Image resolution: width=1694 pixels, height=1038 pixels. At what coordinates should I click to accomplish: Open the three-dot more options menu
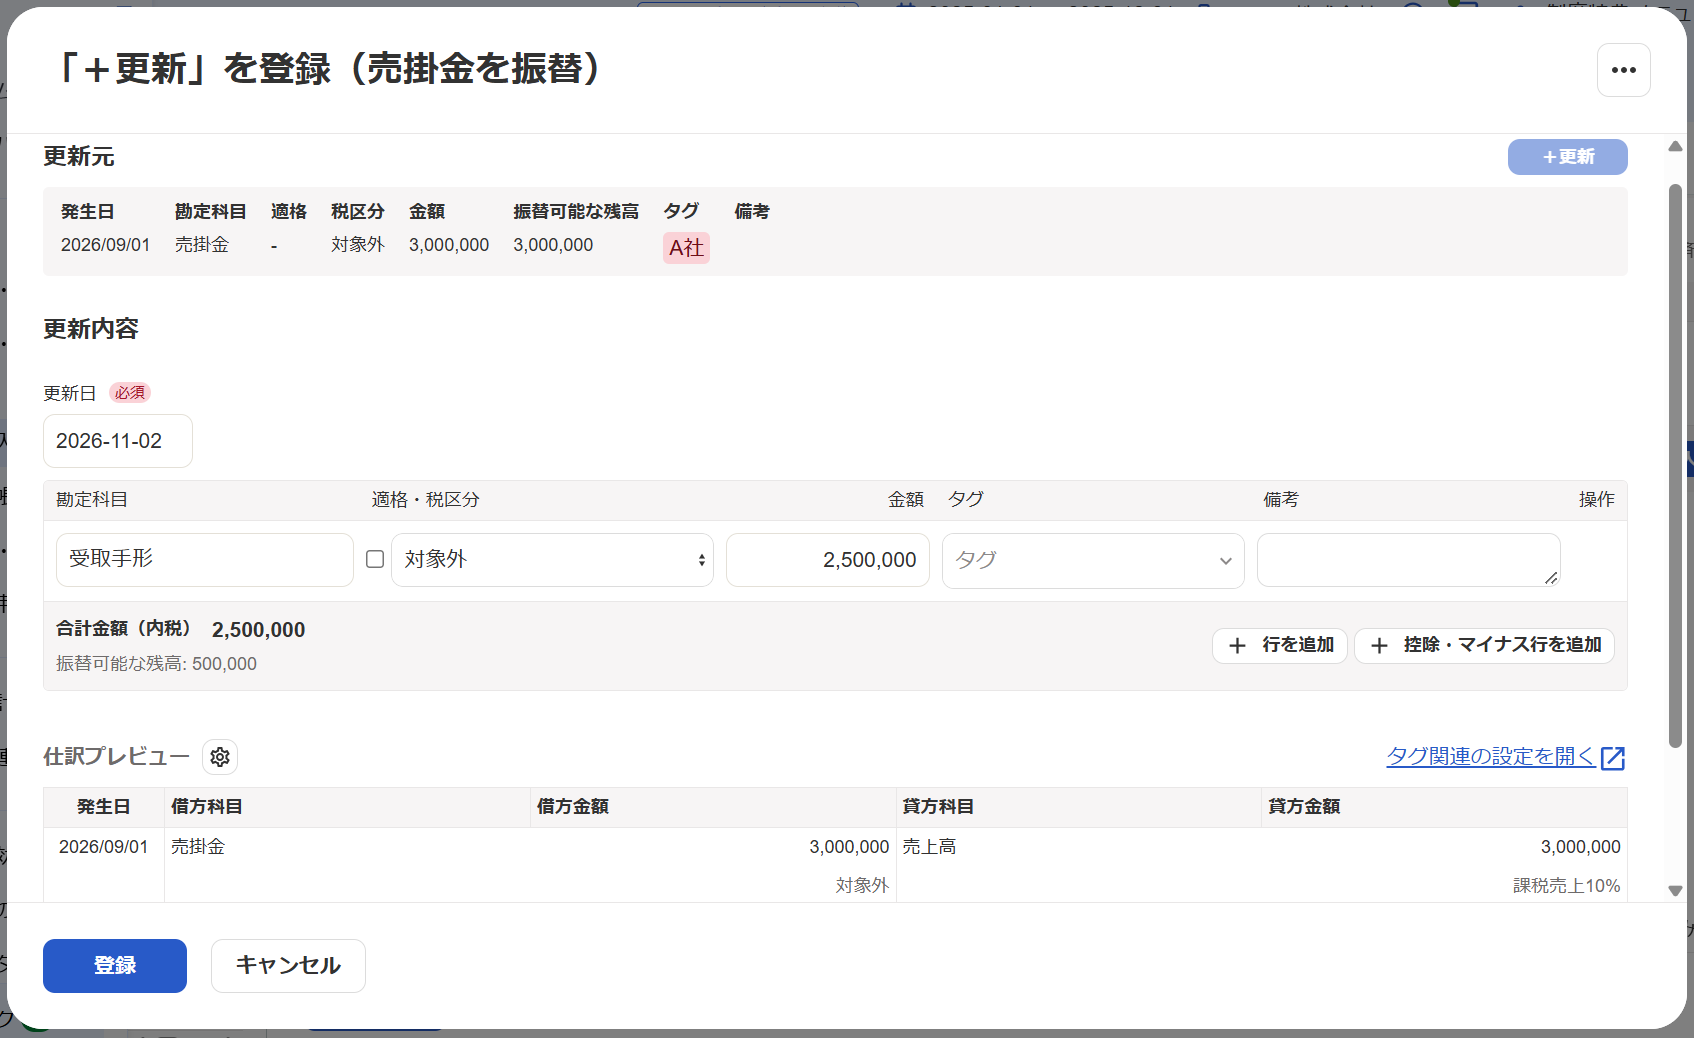pyautogui.click(x=1623, y=70)
